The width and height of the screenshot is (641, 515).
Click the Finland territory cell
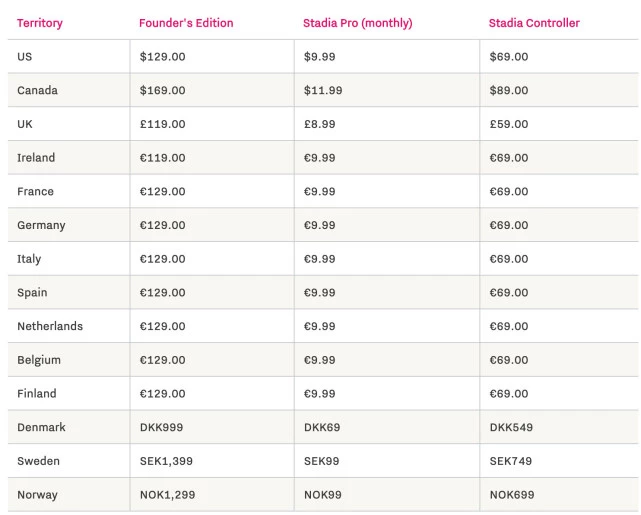37,394
